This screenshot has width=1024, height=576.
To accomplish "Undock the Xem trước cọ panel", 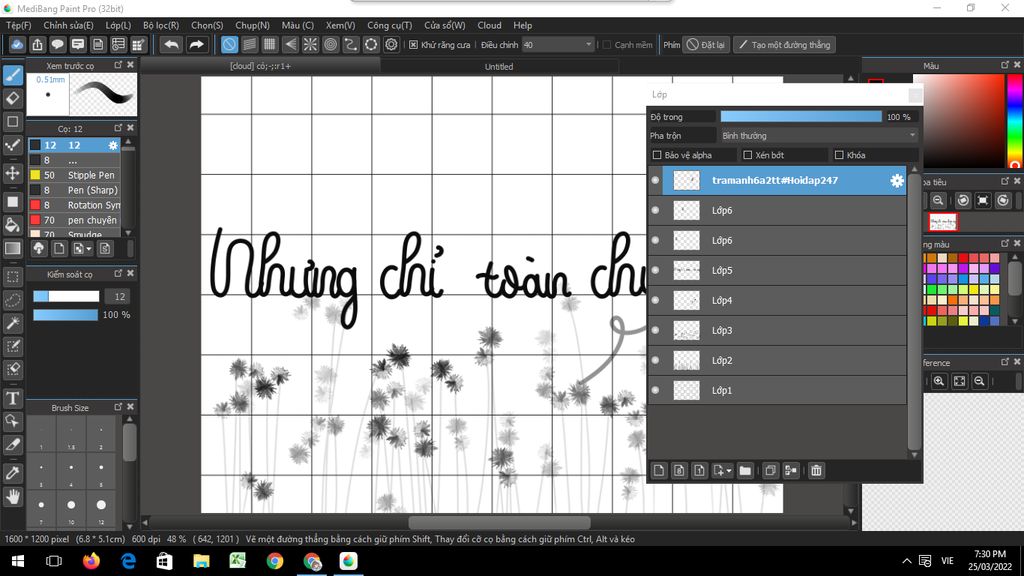I will [118, 65].
